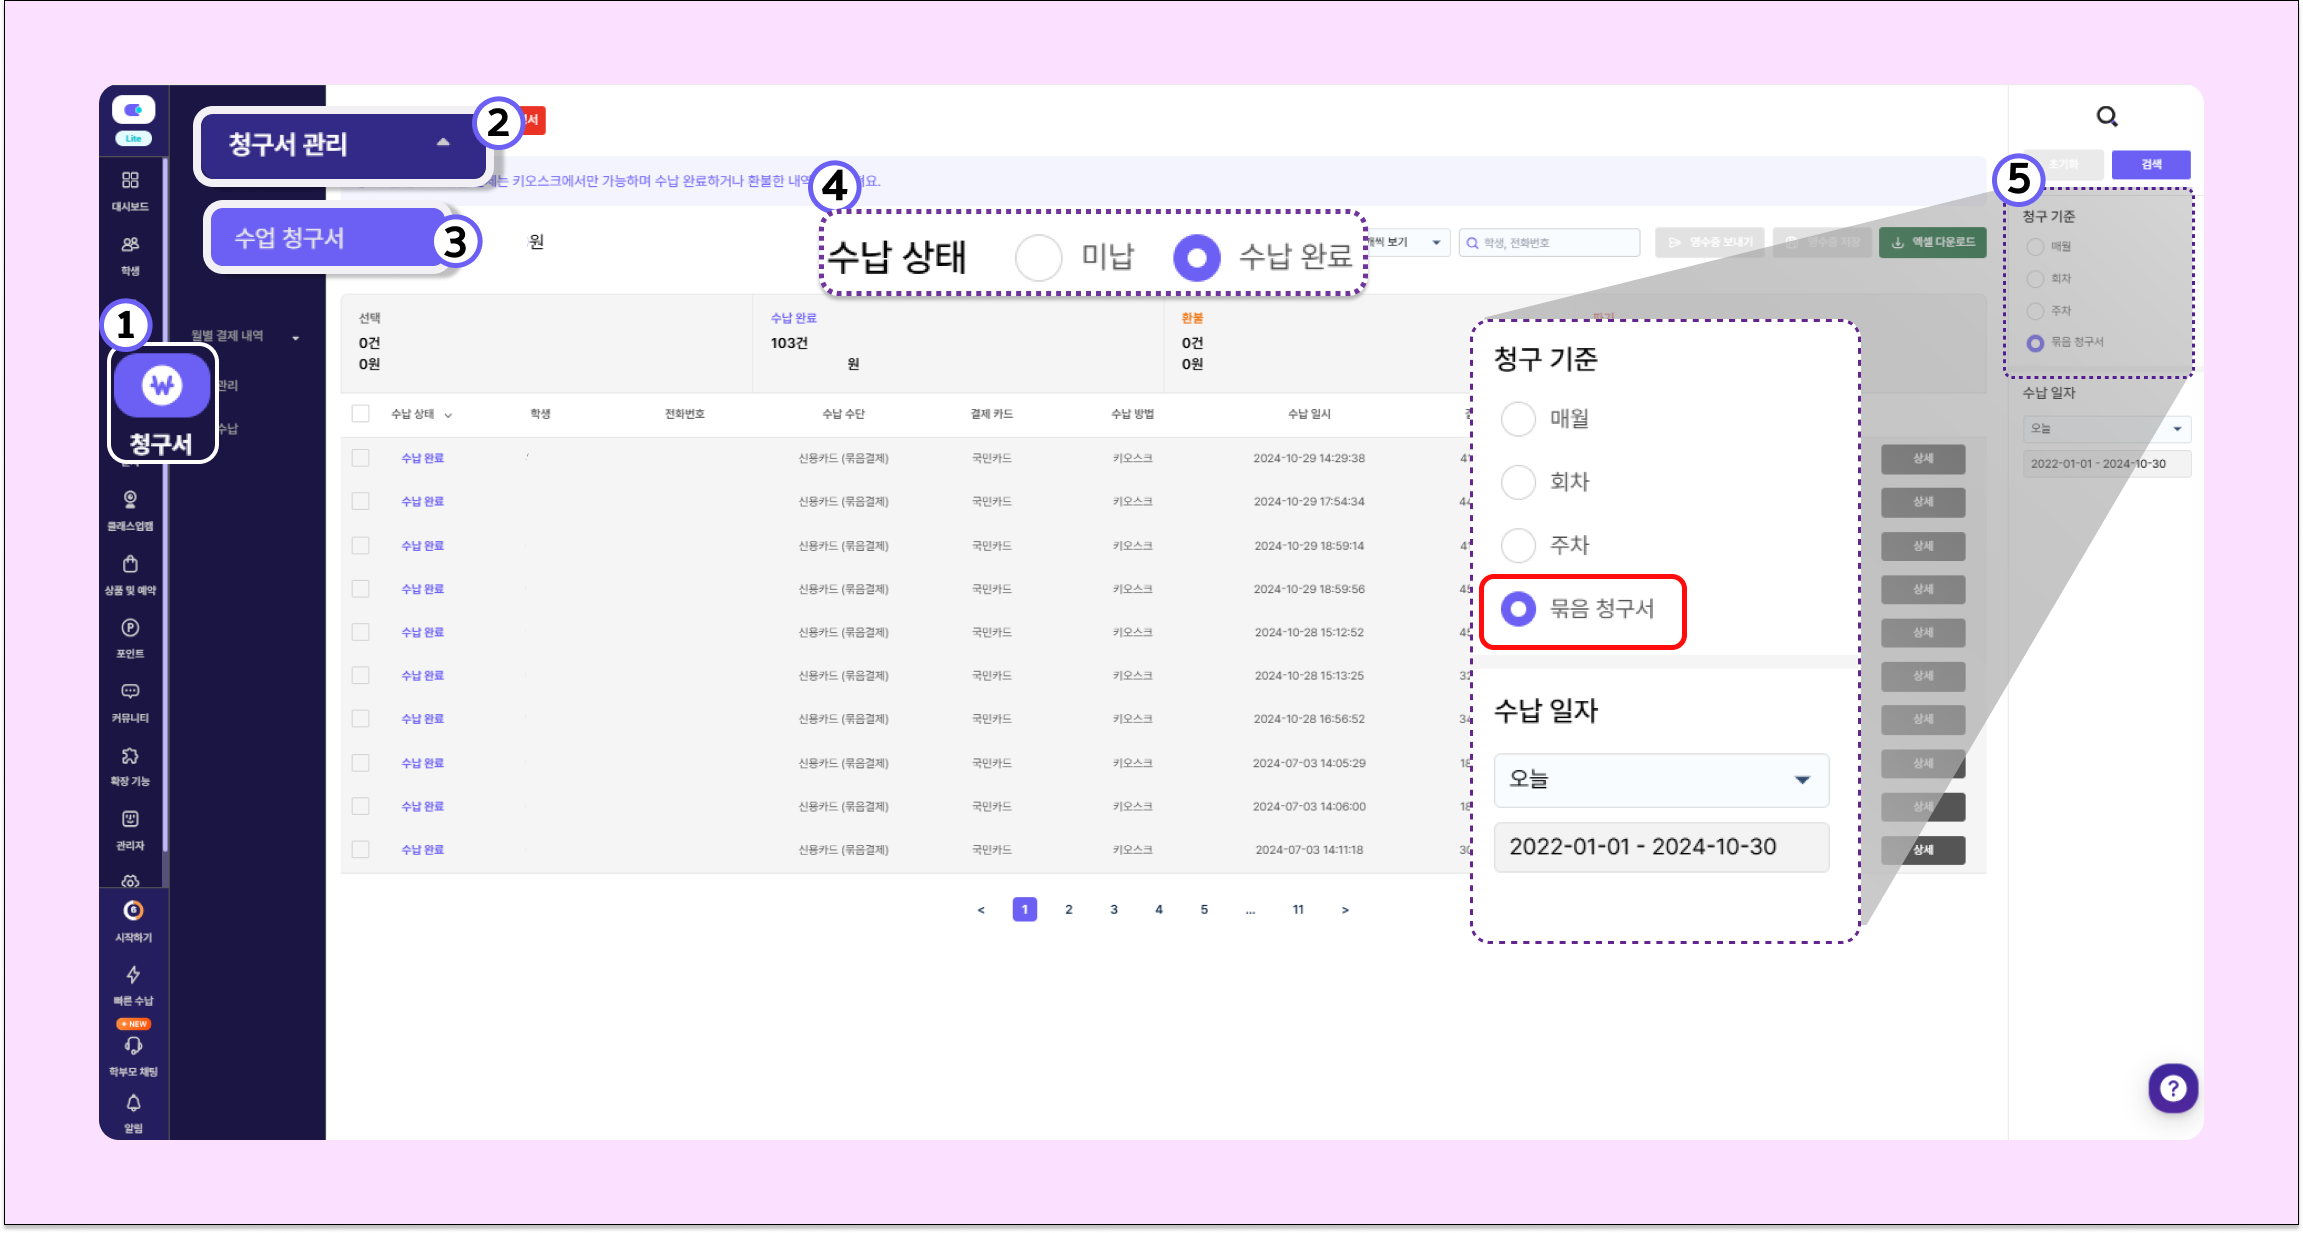Check the select-all checkbox in table header
This screenshot has height=1233, width=2303.
click(x=361, y=414)
